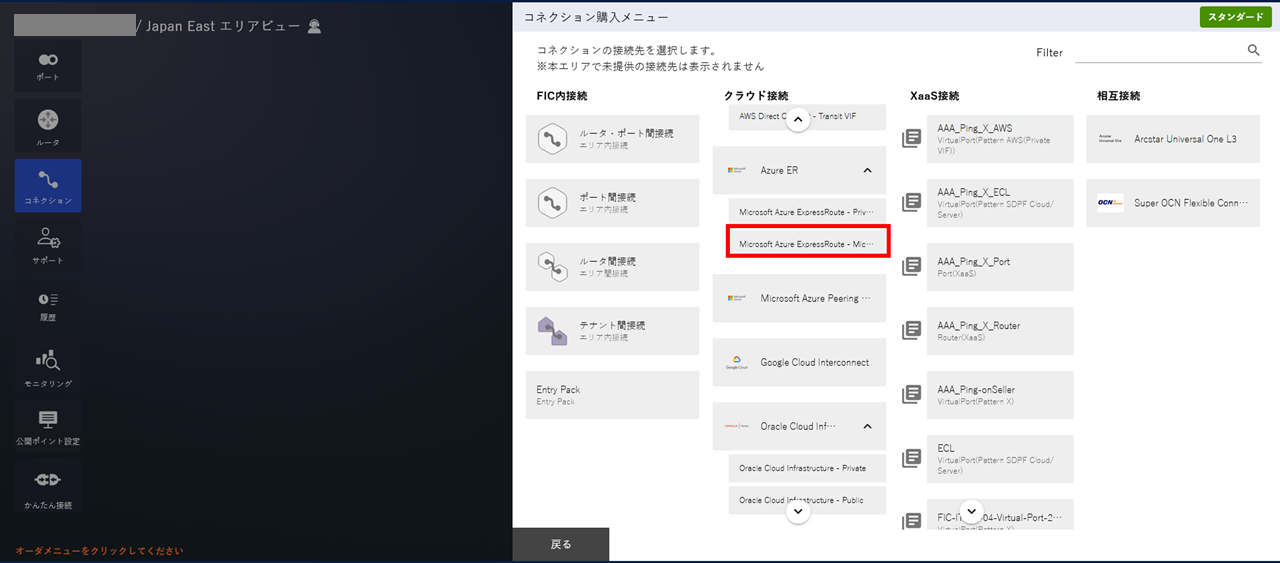Click the Arcstar Universal One logo

click(x=1110, y=139)
